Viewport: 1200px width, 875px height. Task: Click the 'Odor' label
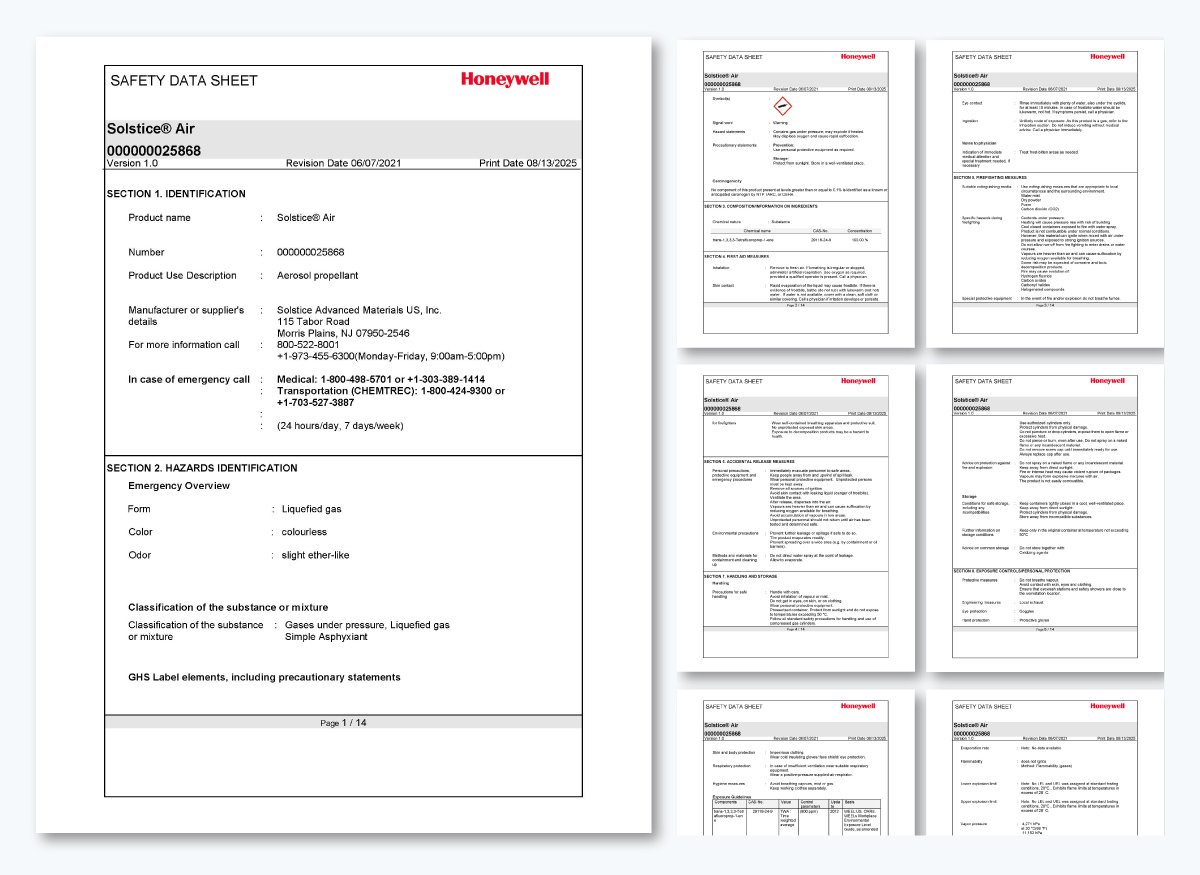pyautogui.click(x=140, y=555)
